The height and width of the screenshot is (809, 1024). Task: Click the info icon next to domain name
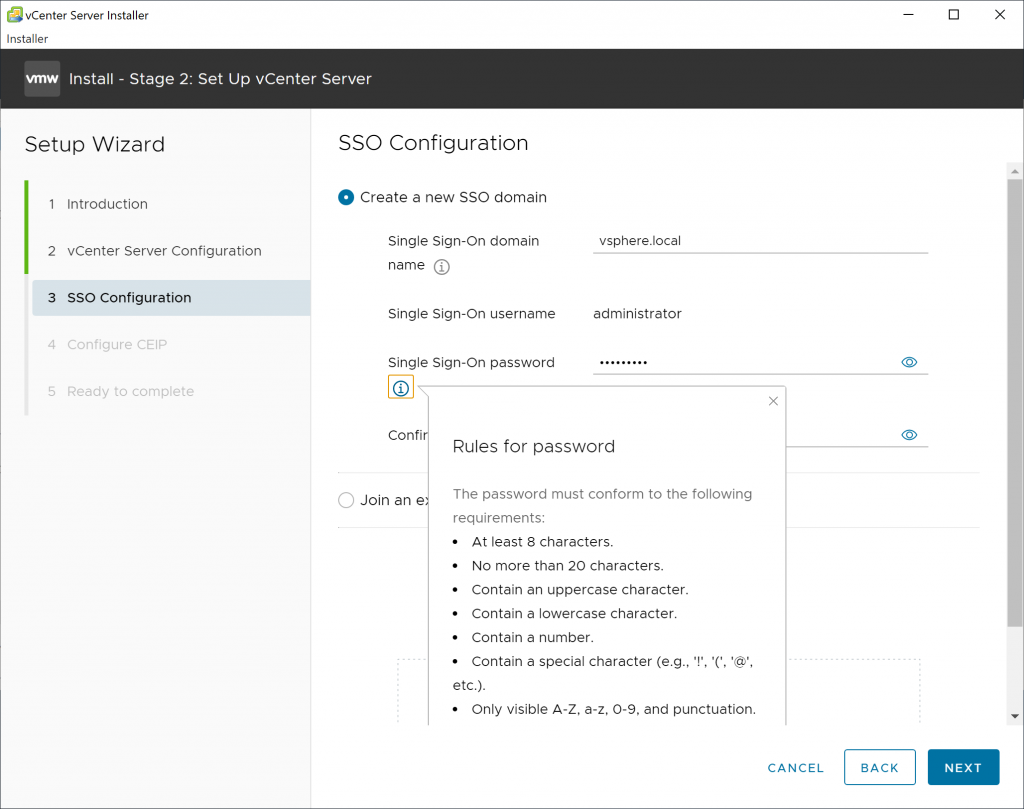tap(441, 266)
